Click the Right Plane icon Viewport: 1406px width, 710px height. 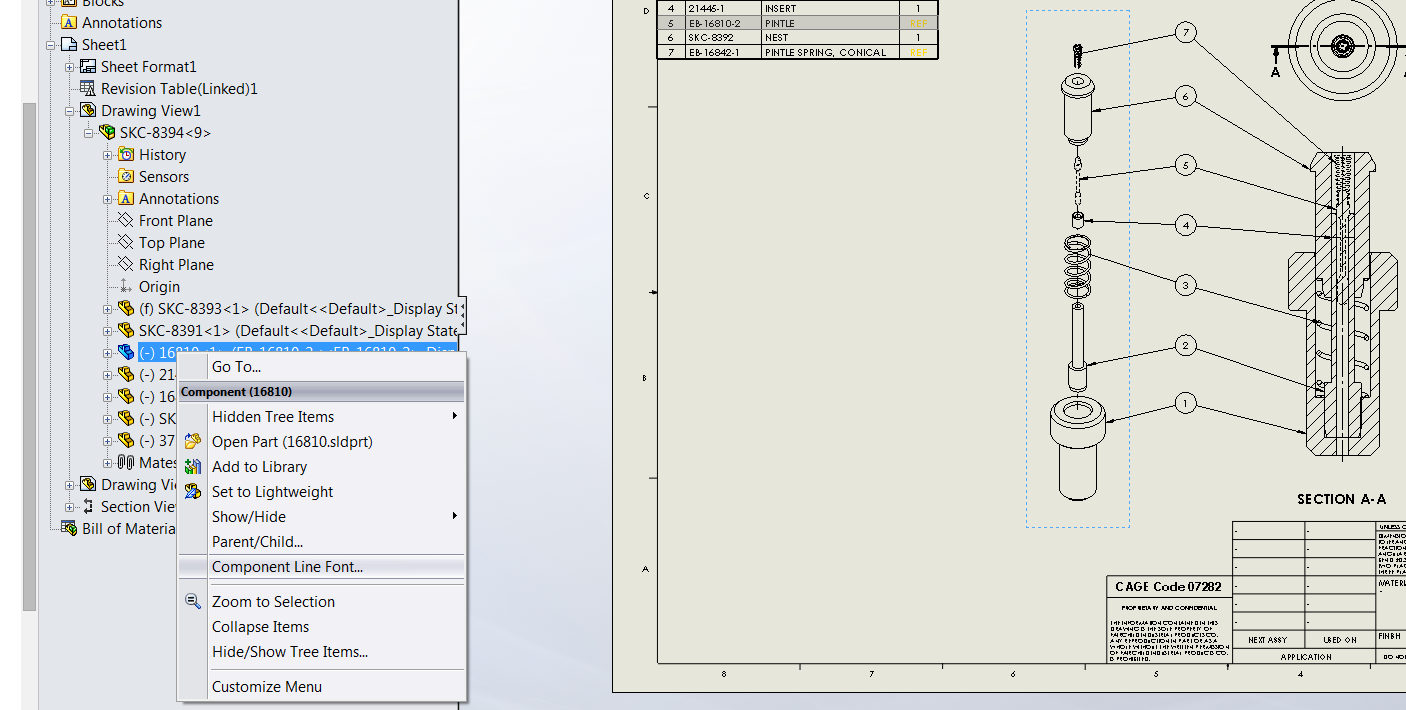126,264
